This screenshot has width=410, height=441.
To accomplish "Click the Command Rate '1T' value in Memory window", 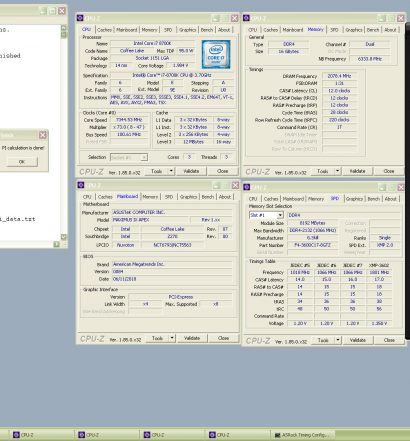I will 339,128.
